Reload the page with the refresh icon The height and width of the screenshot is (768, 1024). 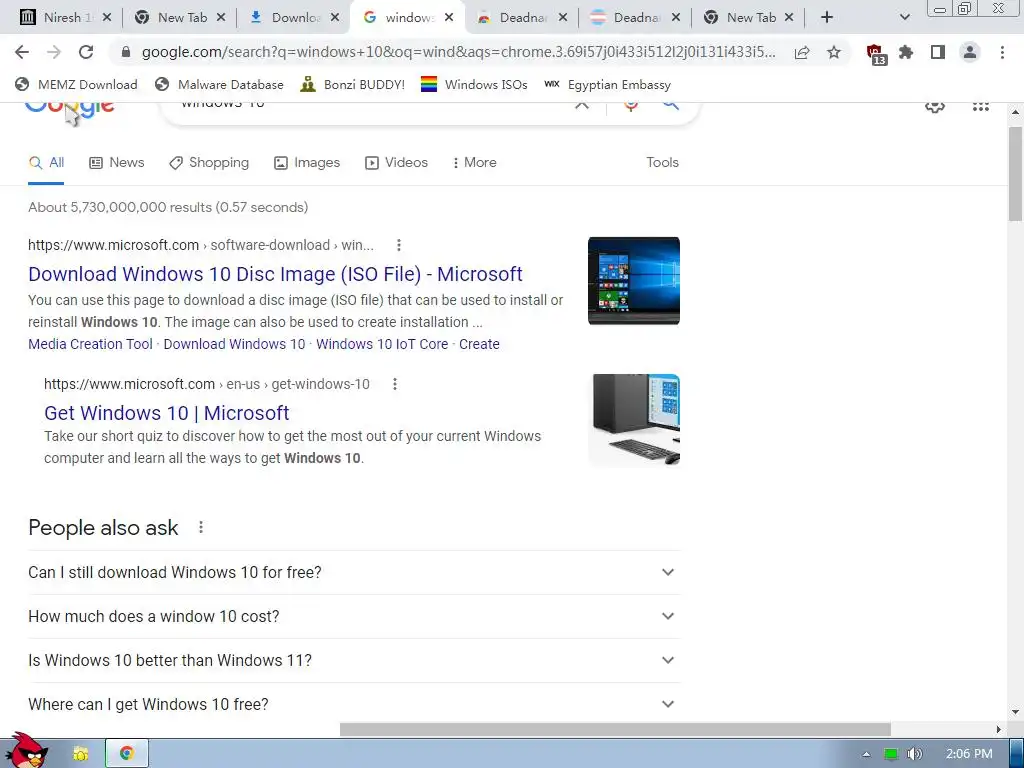coord(86,52)
